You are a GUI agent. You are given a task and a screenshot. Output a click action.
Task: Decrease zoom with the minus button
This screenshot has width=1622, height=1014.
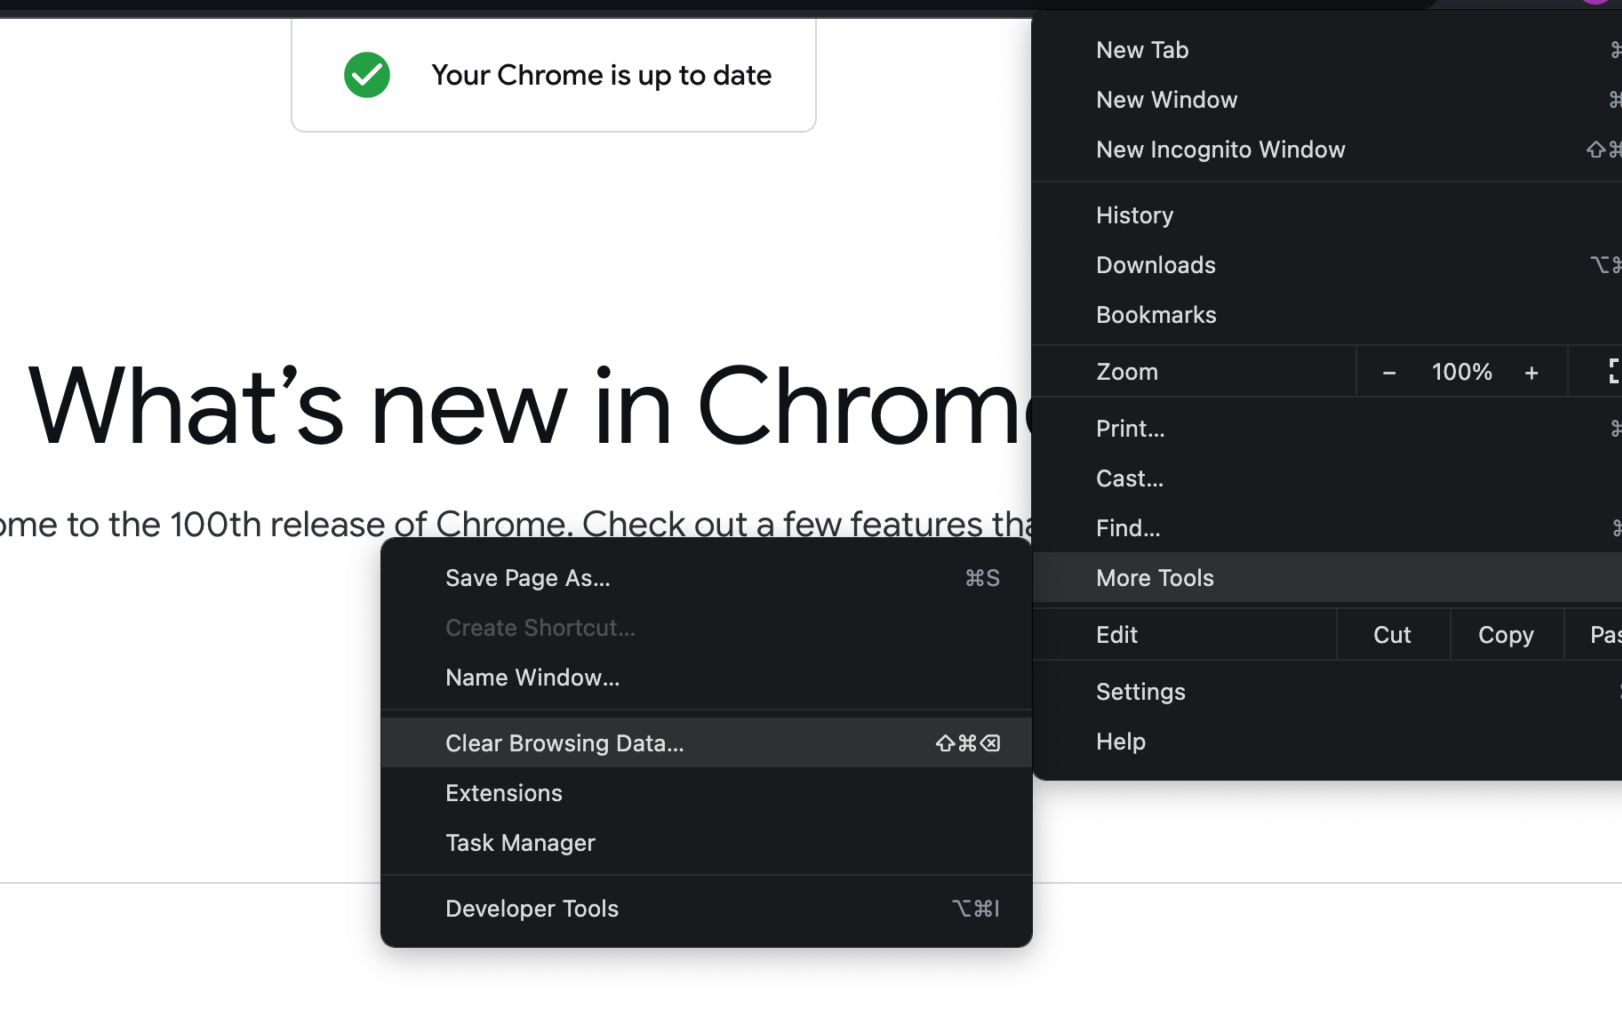1389,372
